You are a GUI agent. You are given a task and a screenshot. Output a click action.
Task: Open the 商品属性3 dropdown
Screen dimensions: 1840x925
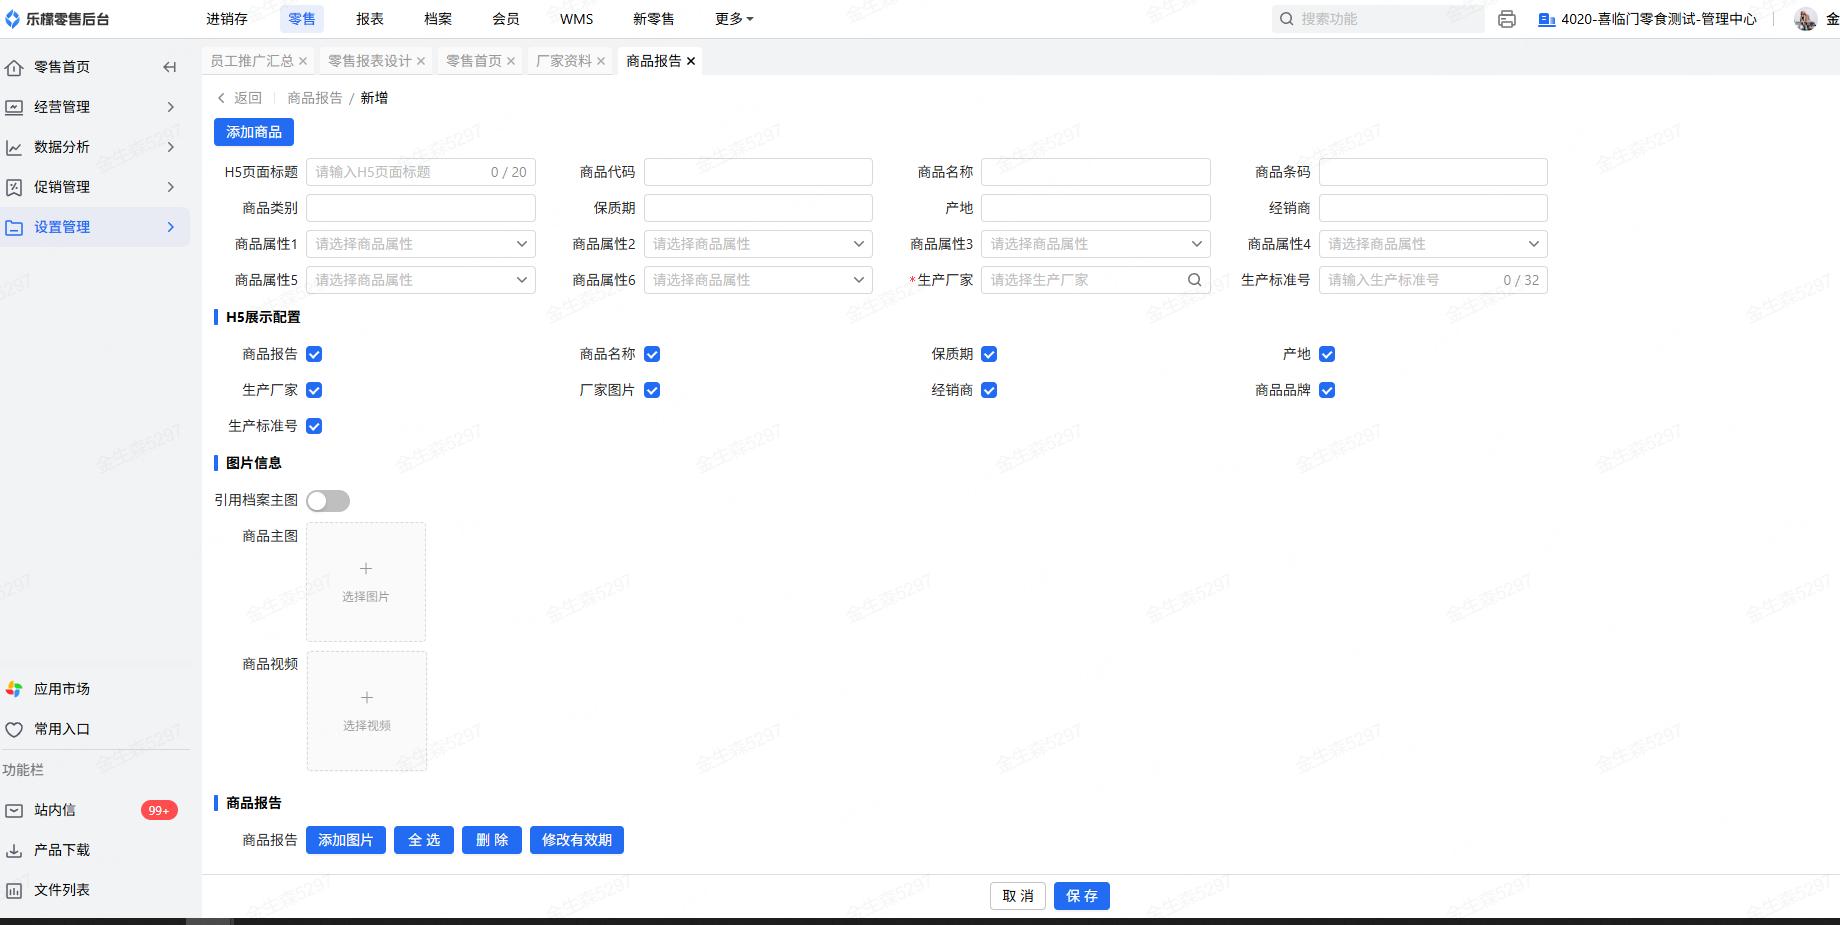1096,244
